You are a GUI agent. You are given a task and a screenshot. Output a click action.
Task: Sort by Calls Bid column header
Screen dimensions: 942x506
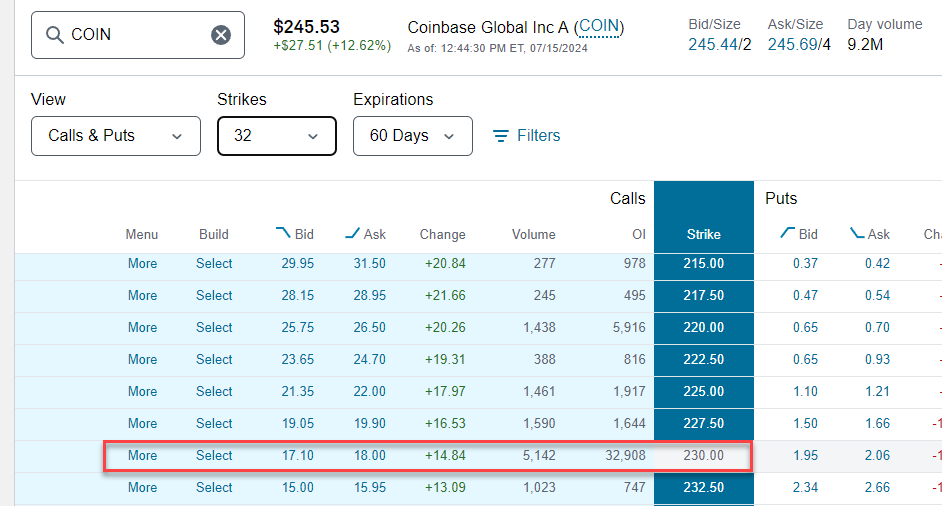click(x=294, y=234)
